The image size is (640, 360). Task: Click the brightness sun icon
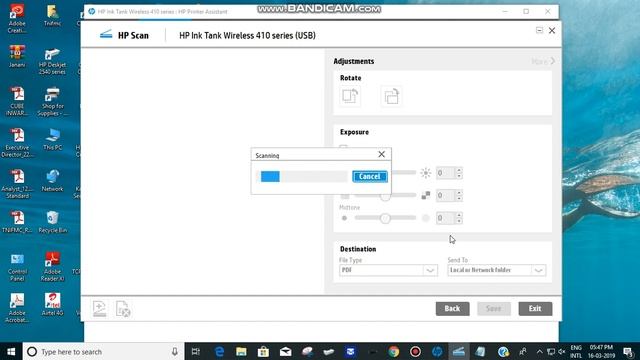pyautogui.click(x=426, y=173)
